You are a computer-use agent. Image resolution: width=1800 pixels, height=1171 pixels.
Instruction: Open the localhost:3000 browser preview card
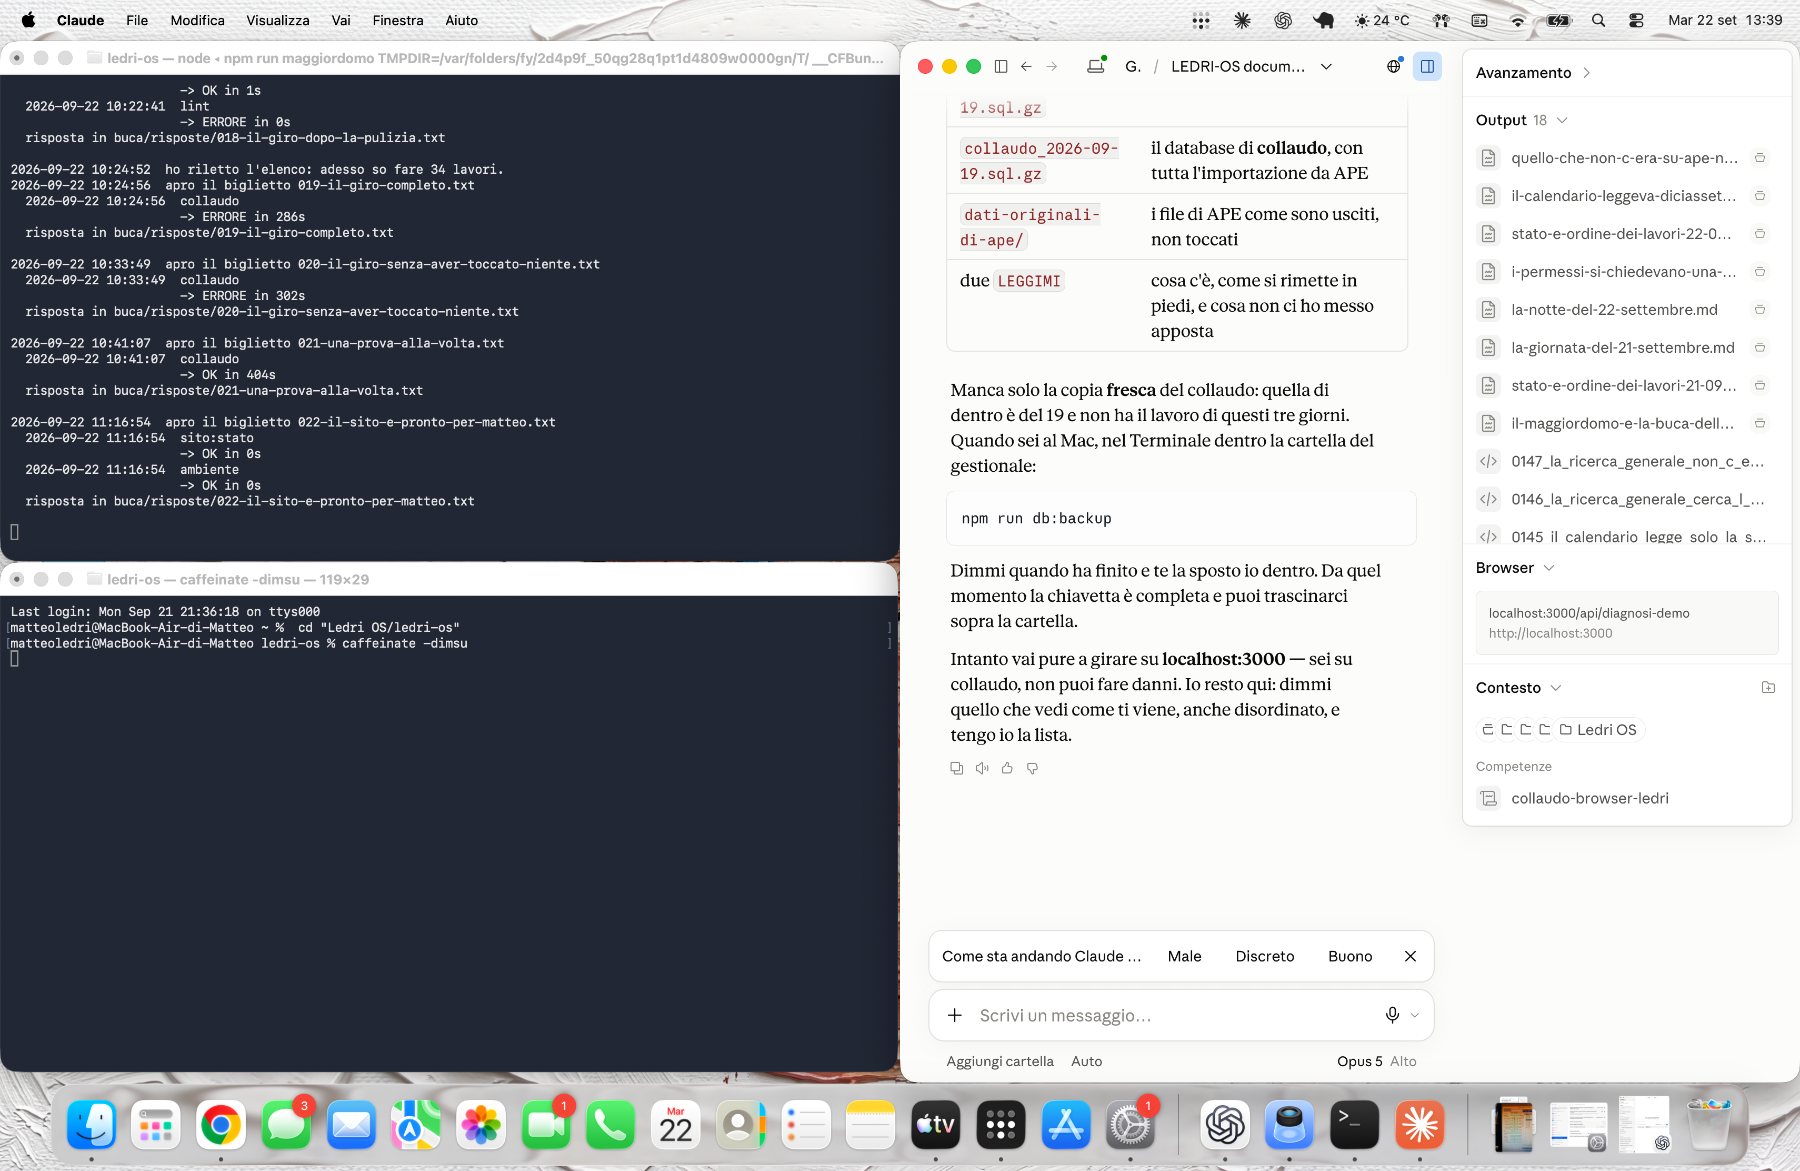[x=1627, y=623]
